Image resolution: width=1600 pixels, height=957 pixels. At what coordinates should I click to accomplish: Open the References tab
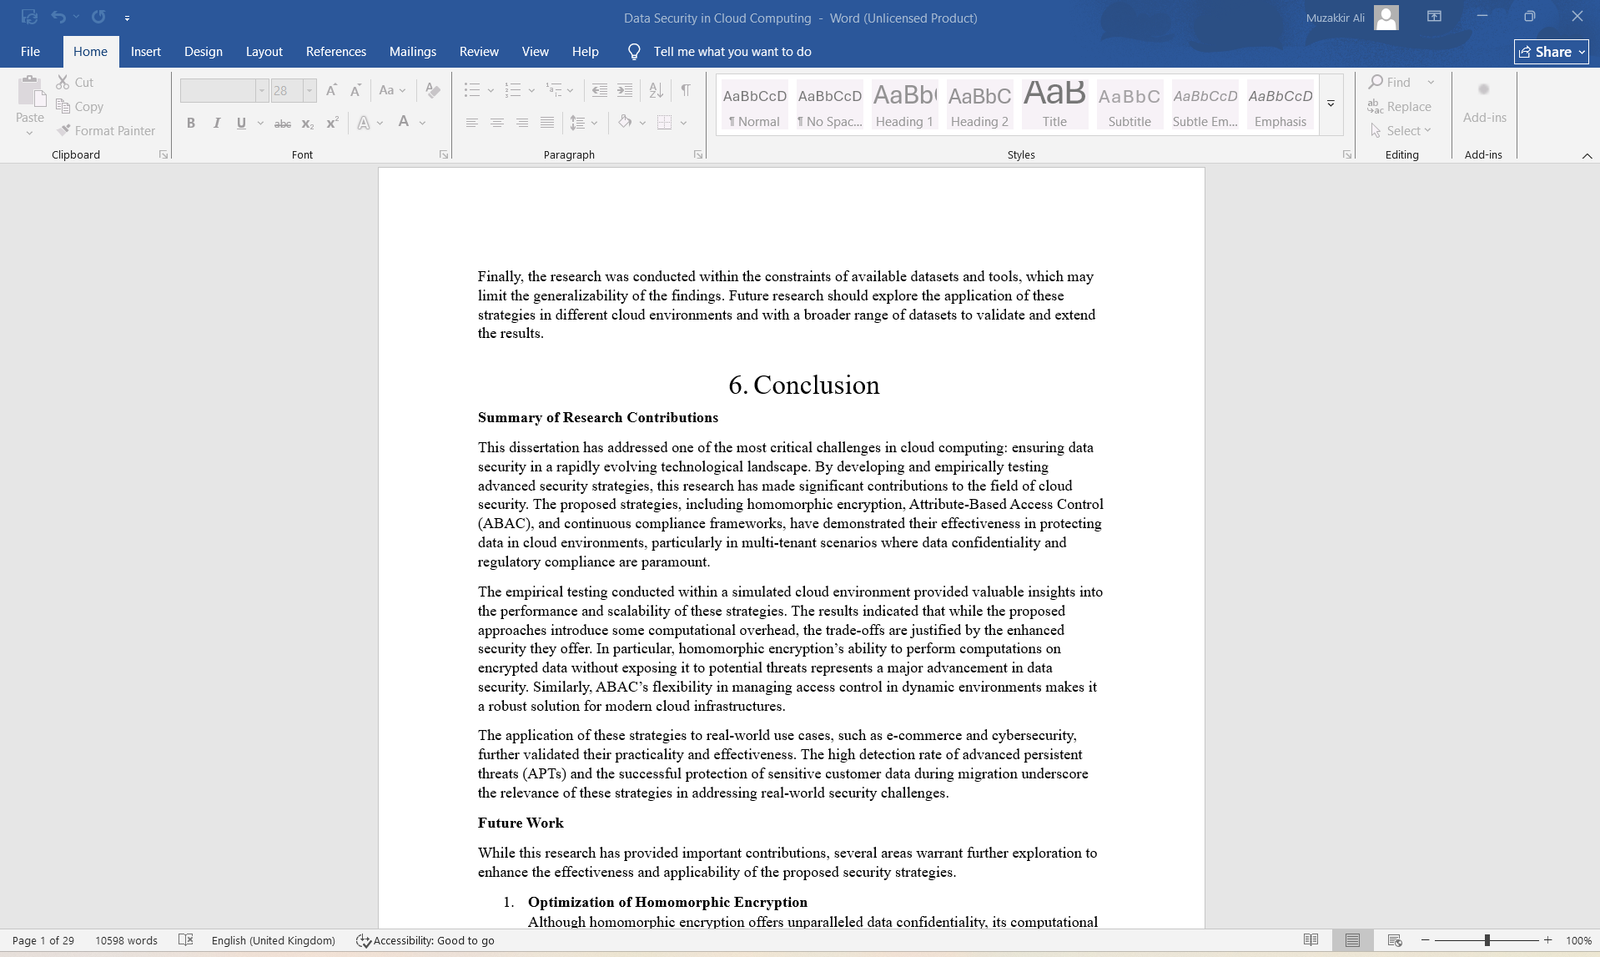(x=336, y=52)
